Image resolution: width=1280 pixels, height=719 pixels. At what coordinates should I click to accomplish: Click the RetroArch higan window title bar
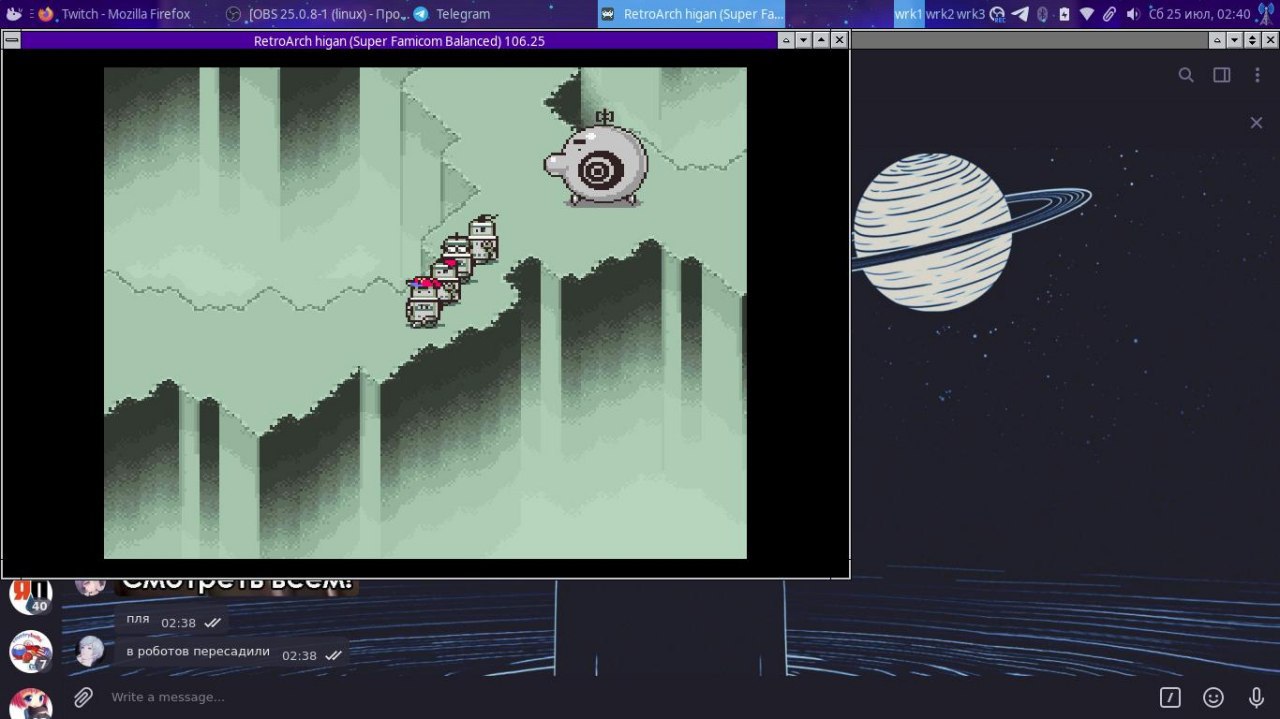(399, 41)
